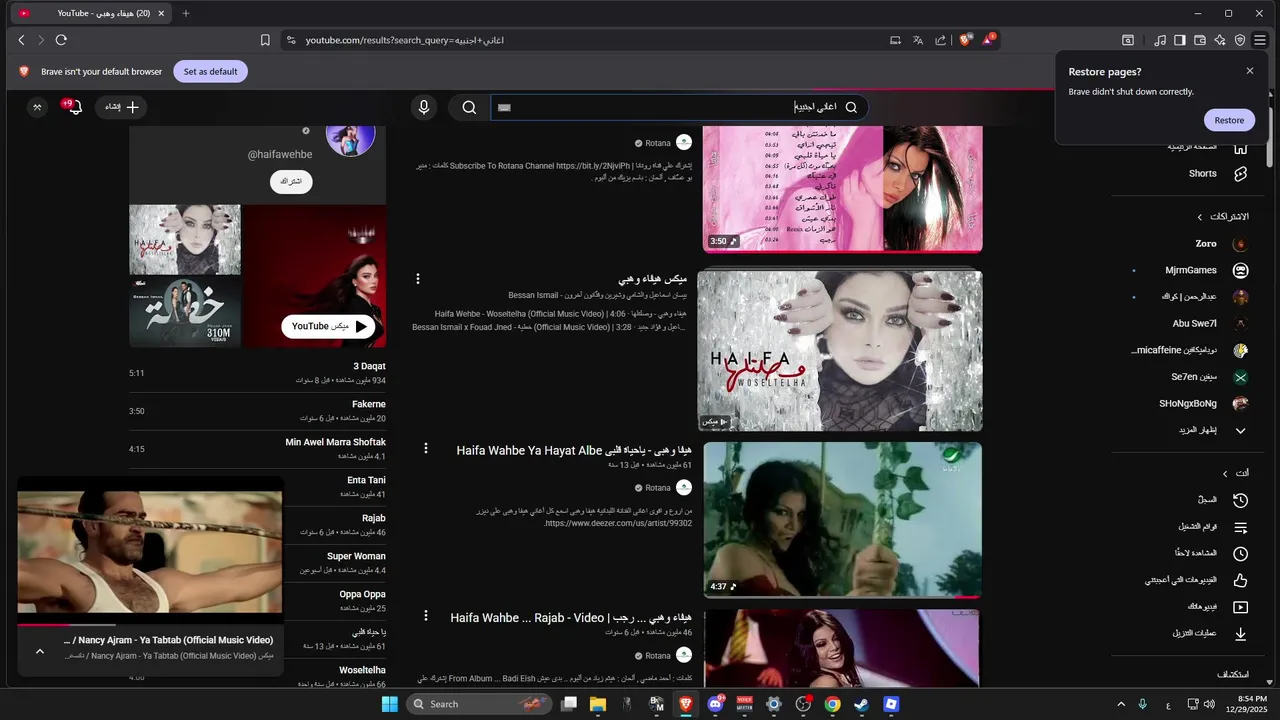Open options menu for the Rajab video
Image resolution: width=1280 pixels, height=720 pixels.
click(426, 616)
